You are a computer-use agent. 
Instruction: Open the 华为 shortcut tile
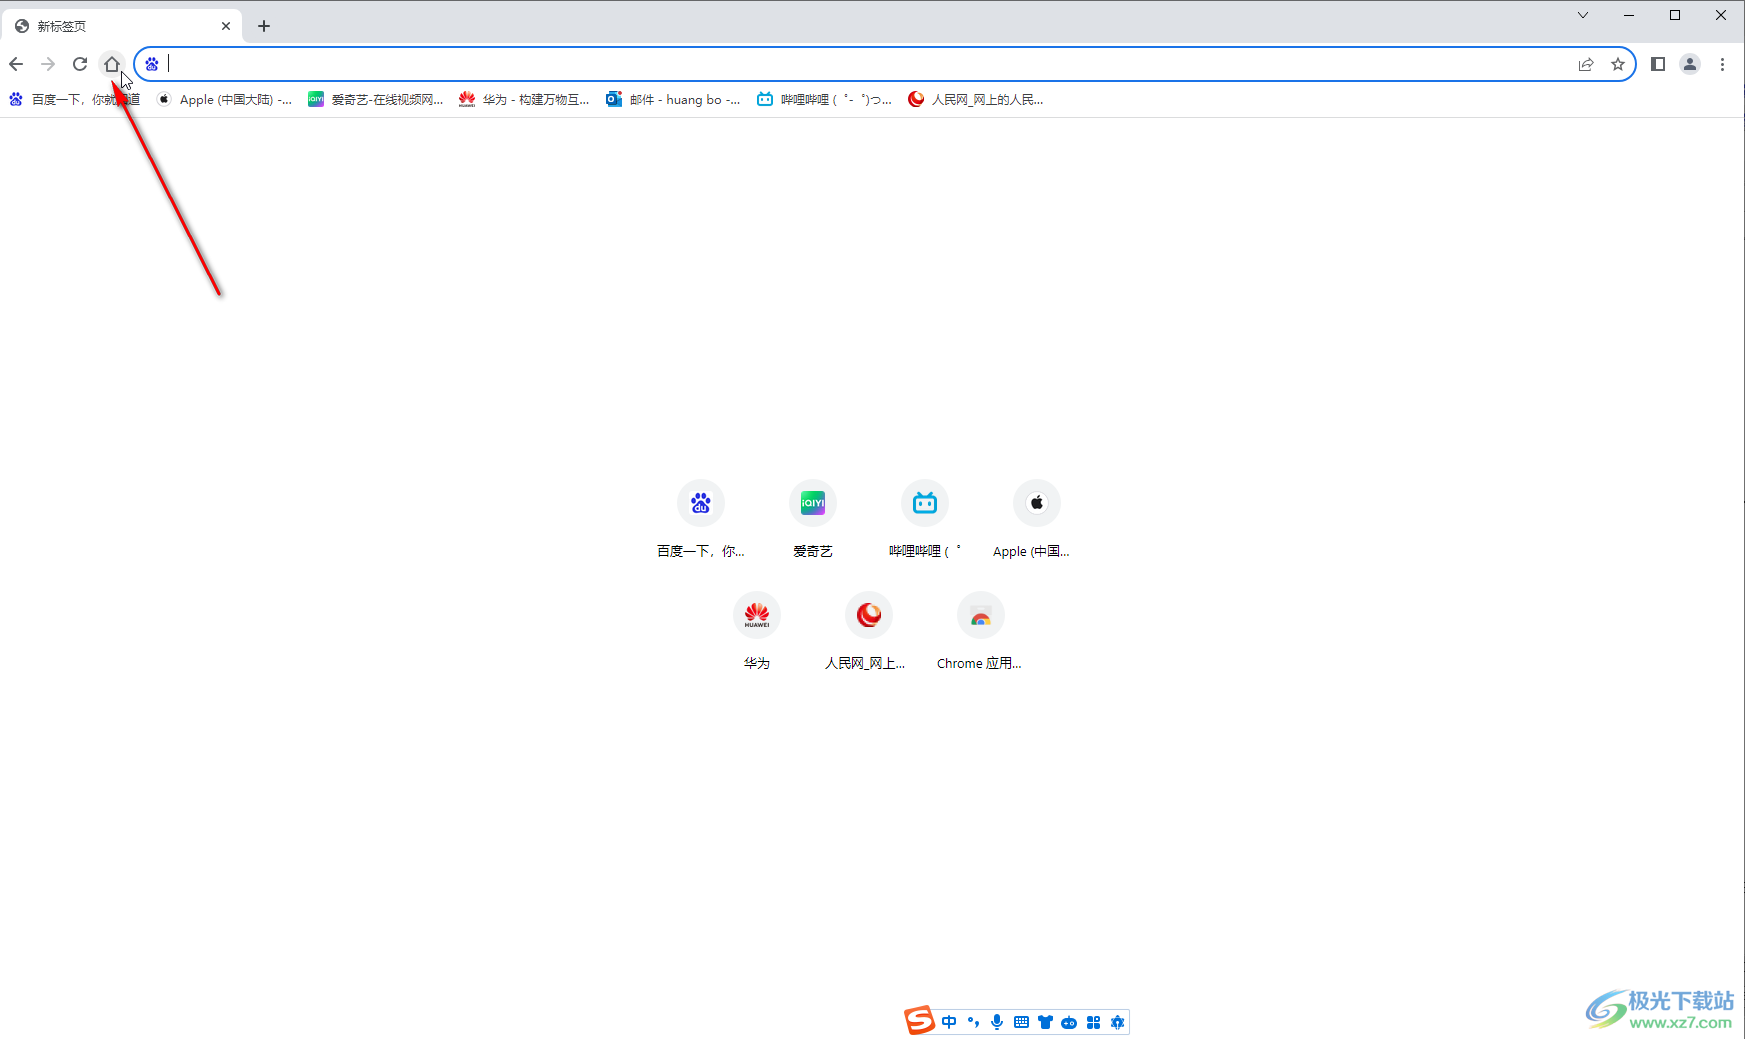757,632
